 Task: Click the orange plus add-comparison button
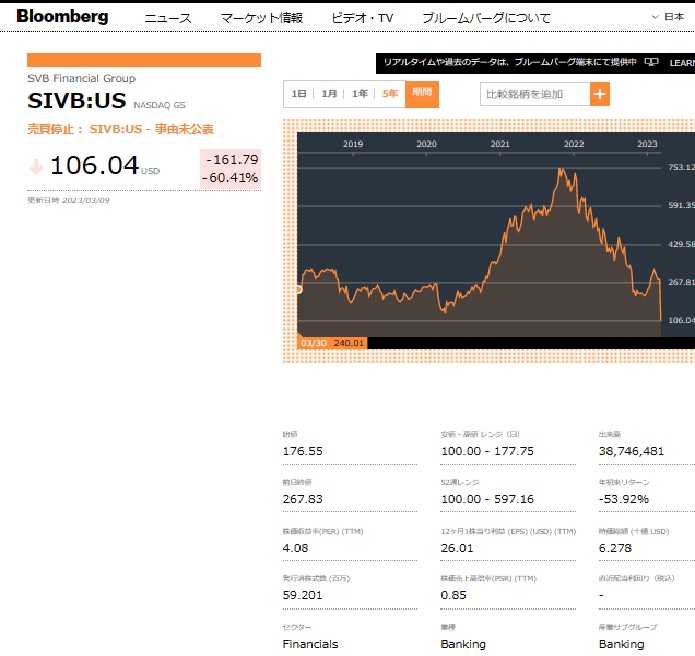click(600, 94)
